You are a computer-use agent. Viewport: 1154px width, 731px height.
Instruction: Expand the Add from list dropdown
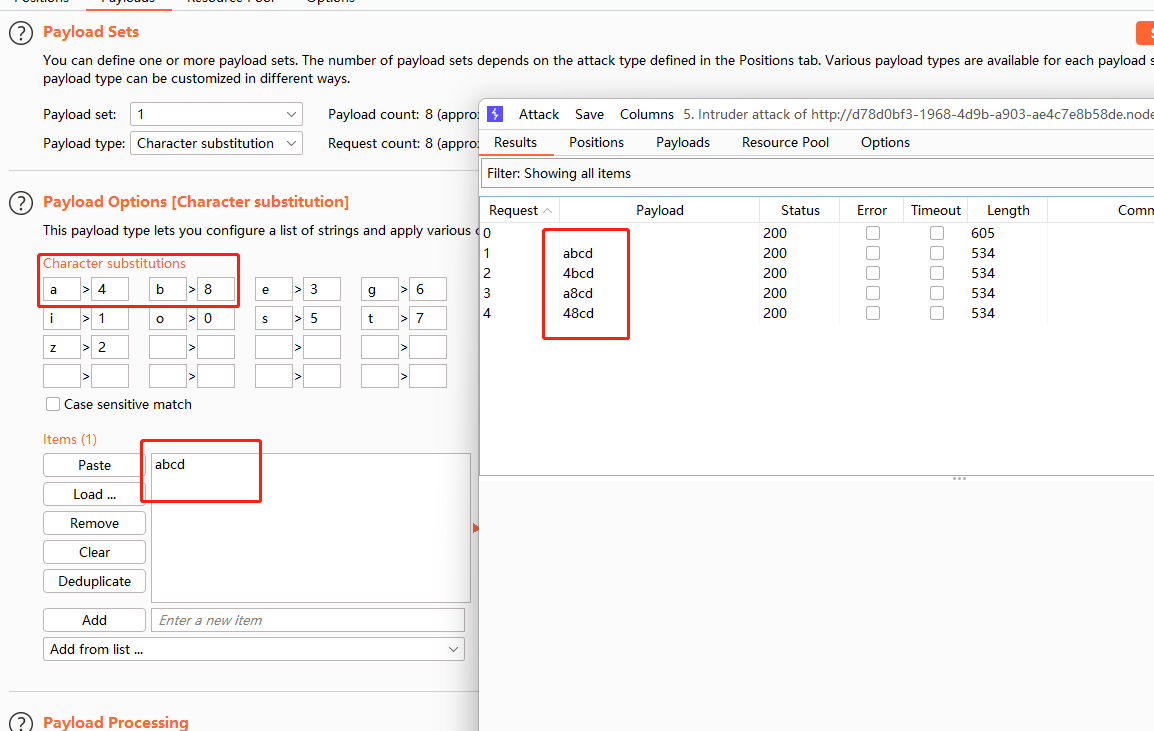point(254,649)
